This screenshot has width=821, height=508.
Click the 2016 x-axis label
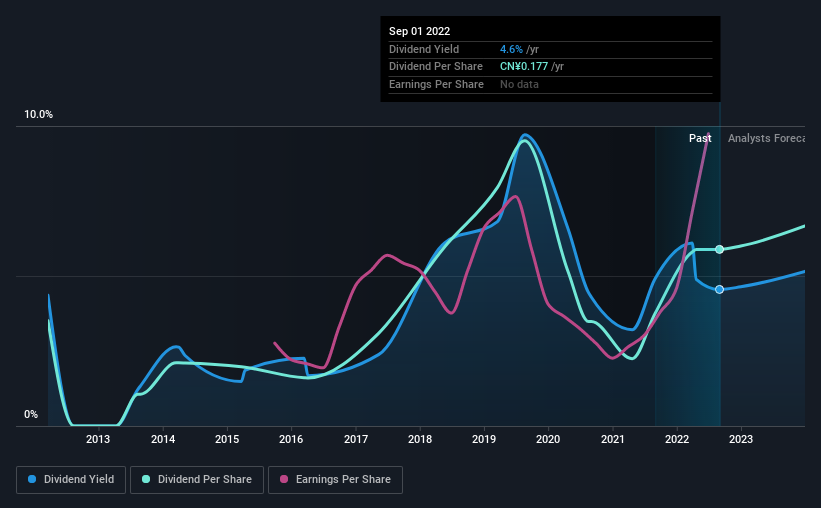coord(291,439)
